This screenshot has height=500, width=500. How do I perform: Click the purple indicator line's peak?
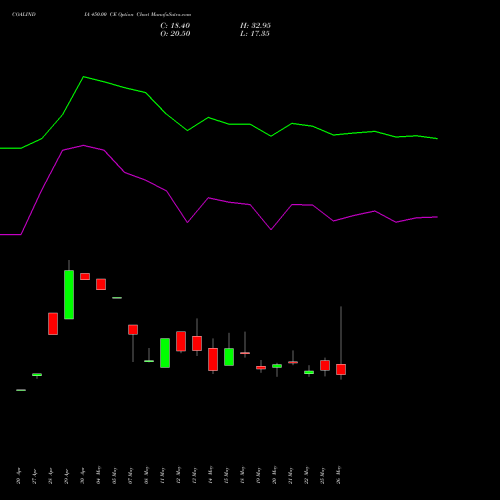pos(83,145)
